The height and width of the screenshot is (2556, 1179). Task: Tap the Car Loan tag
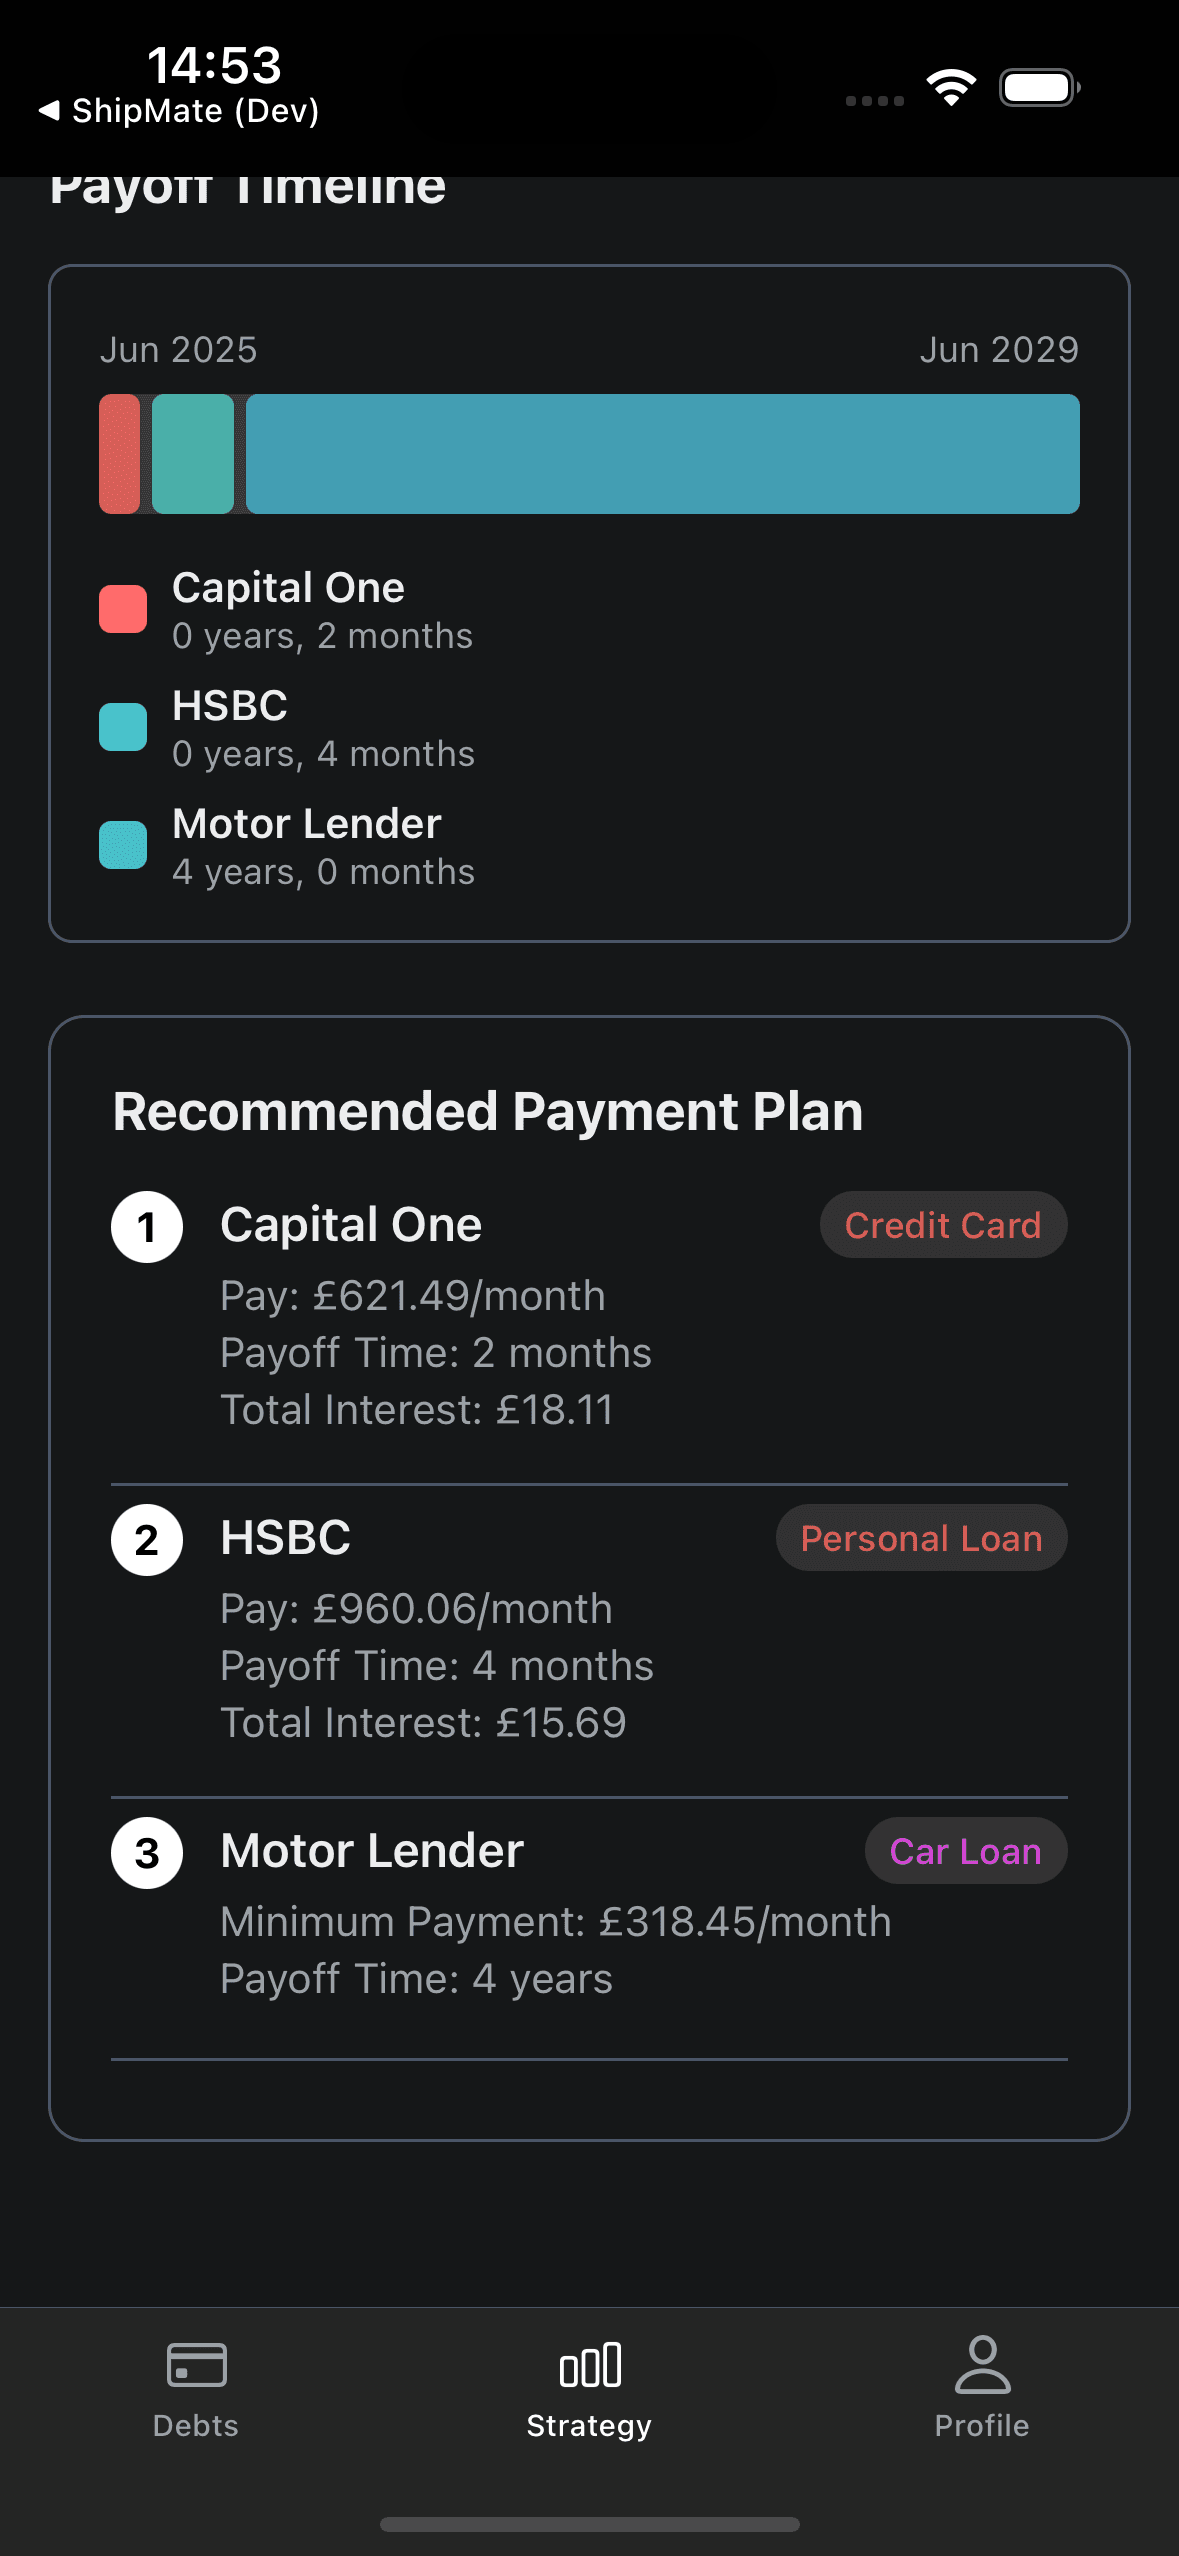coord(965,1851)
